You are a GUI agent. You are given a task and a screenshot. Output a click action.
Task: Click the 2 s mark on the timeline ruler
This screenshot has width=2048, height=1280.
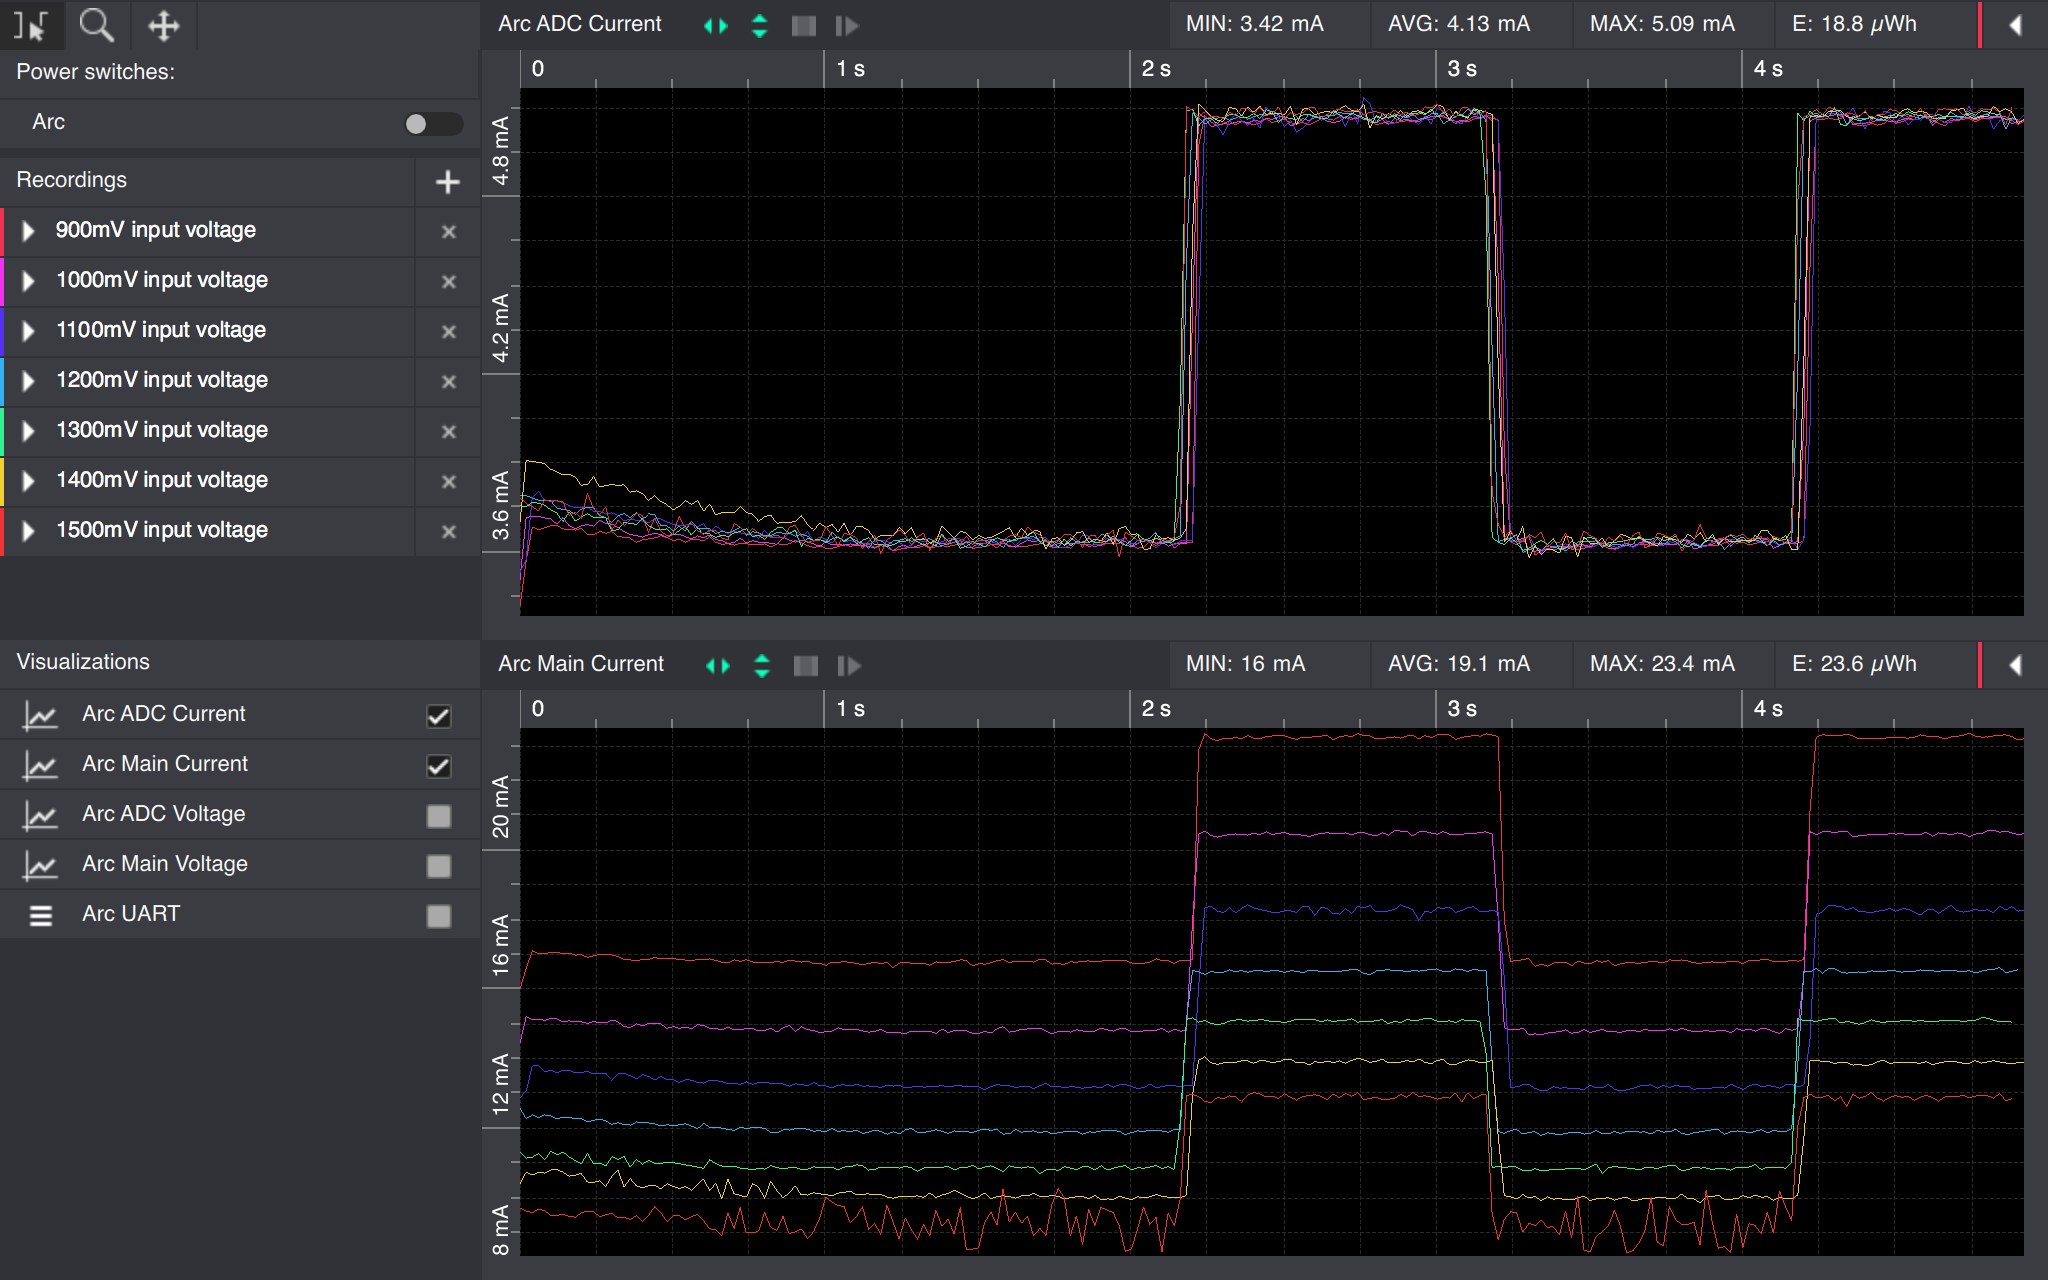coord(1155,69)
